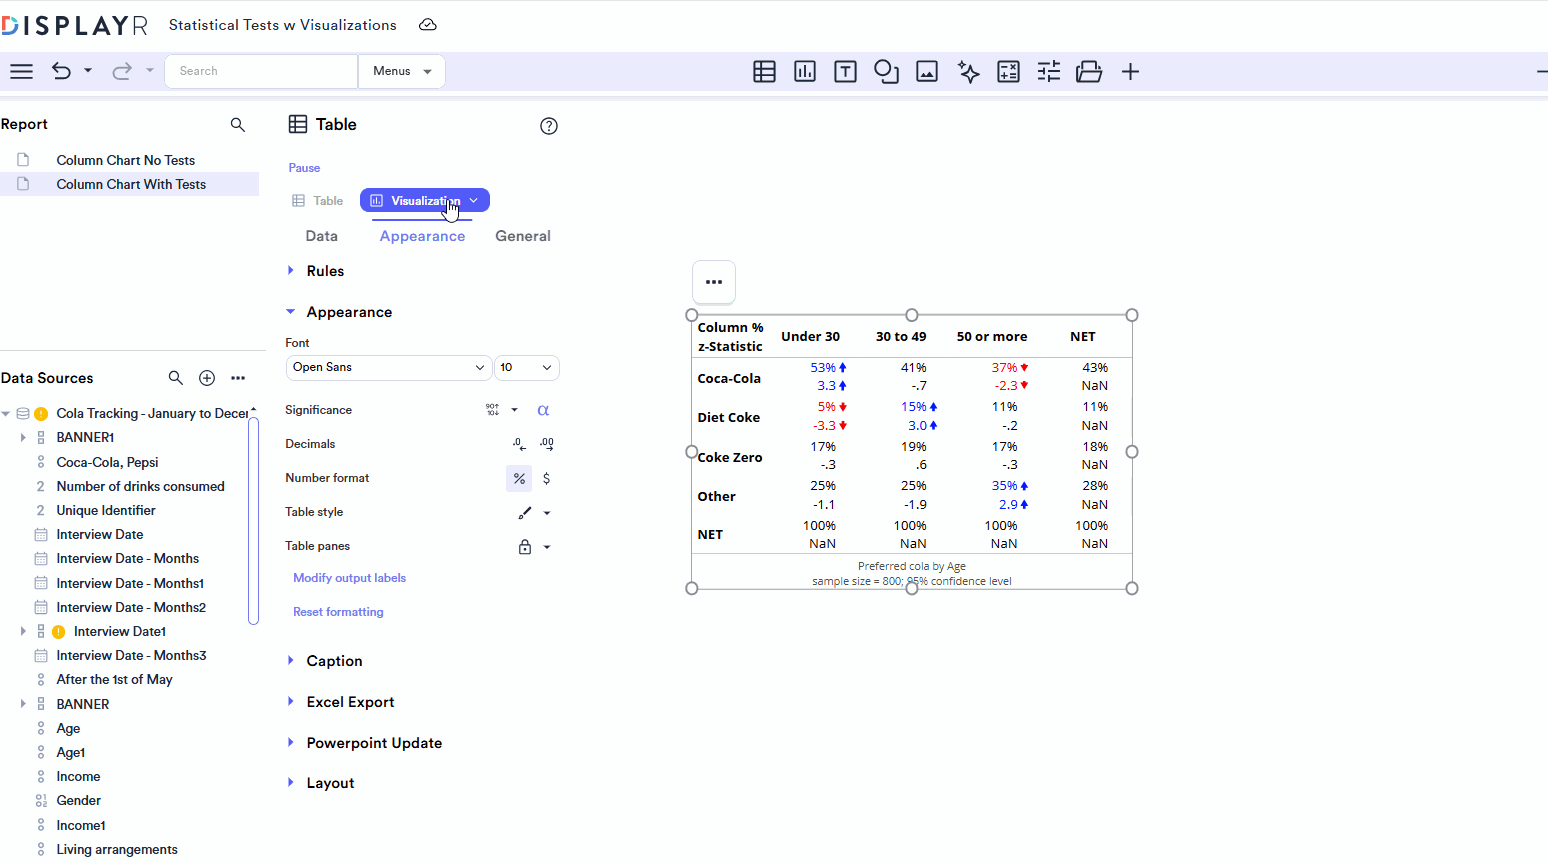Click the significance arrows icon
The height and width of the screenshot is (864, 1548).
click(493, 410)
